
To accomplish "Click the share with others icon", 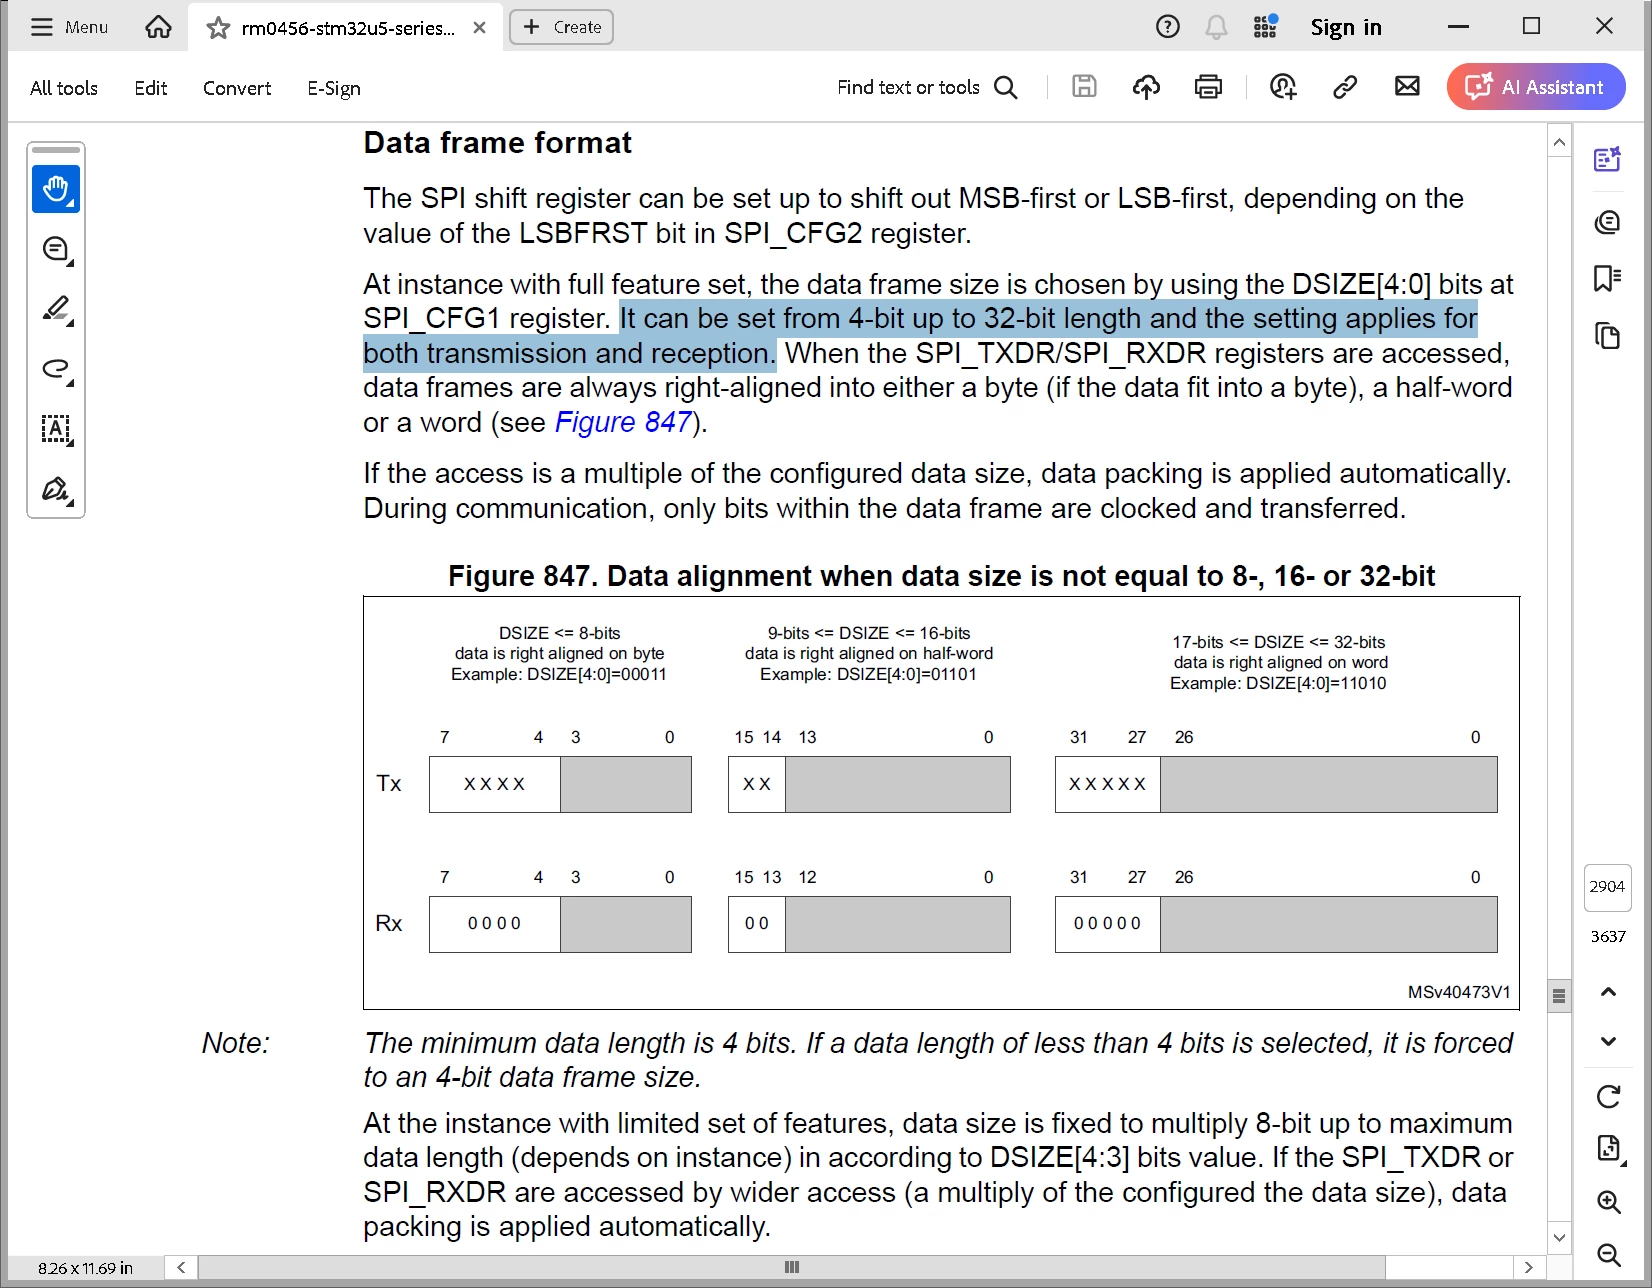I will 1283,87.
